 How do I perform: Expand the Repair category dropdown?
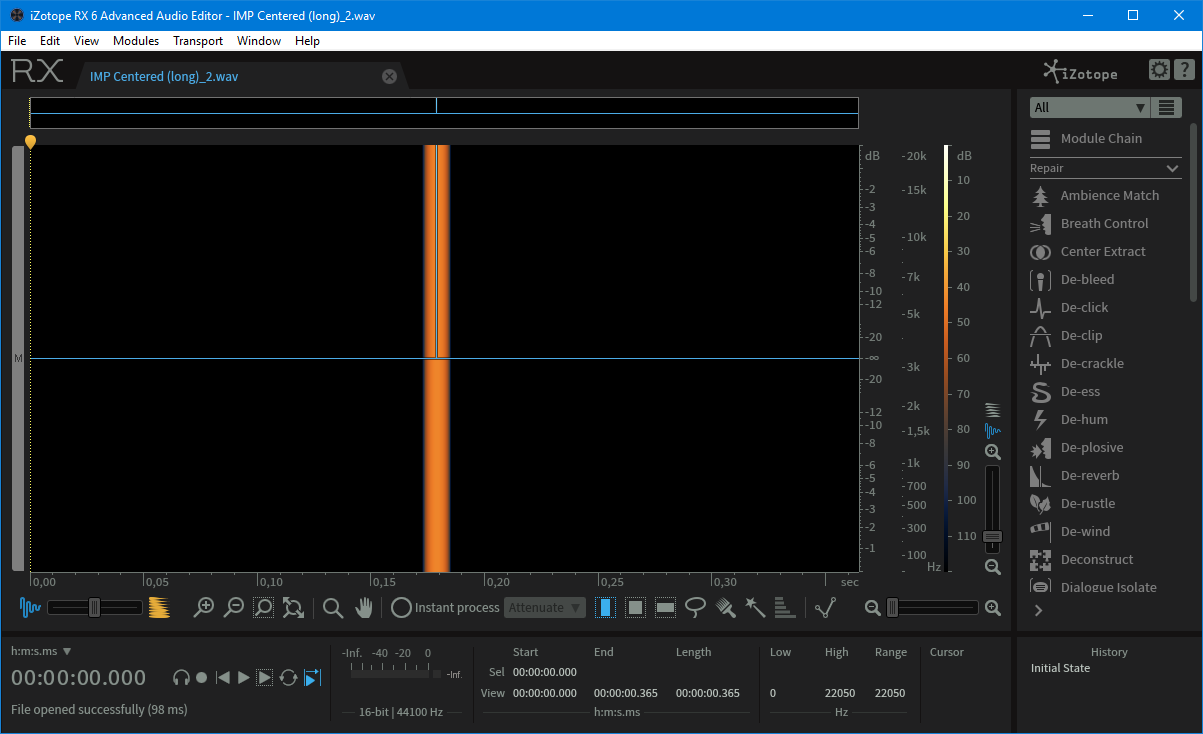tap(1105, 168)
